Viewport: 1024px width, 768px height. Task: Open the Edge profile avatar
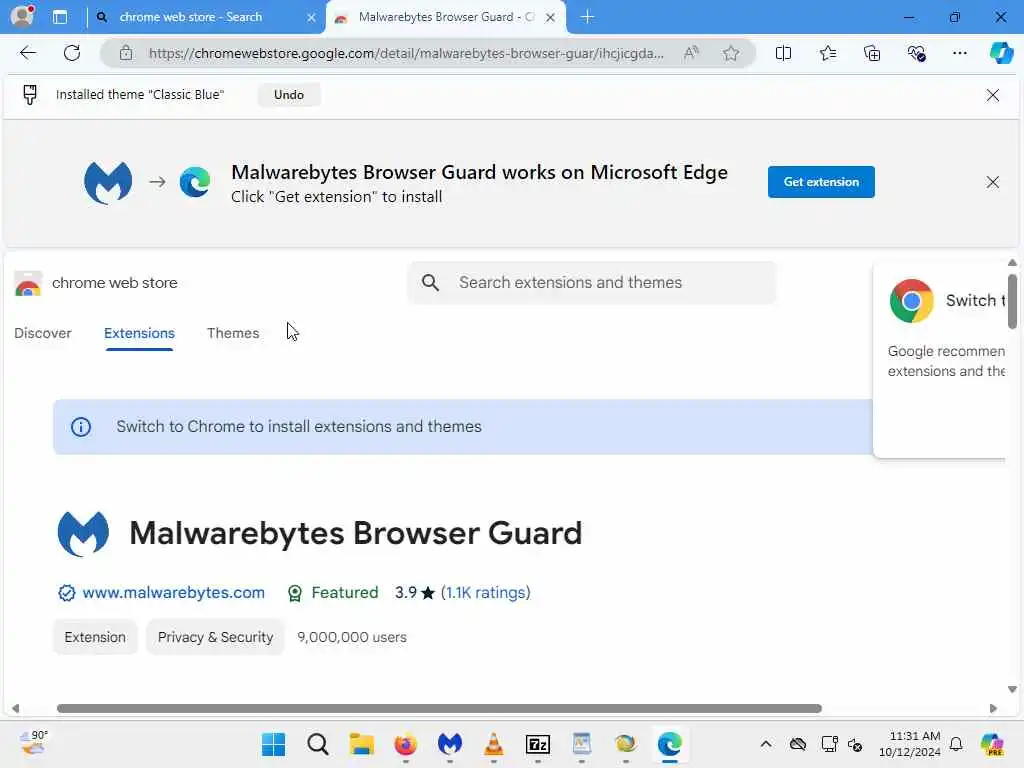click(22, 16)
